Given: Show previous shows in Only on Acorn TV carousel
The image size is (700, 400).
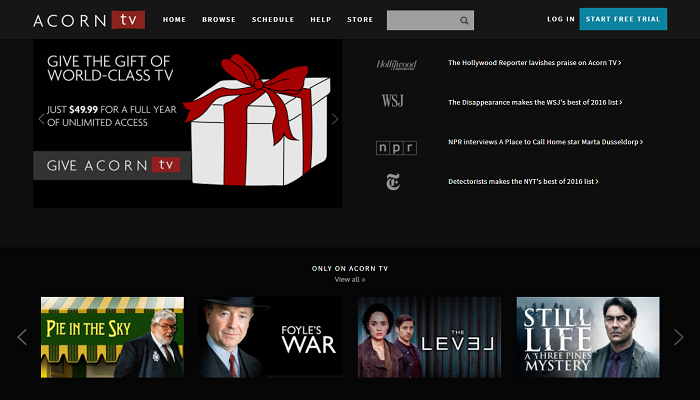Looking at the screenshot, I should [x=22, y=337].
